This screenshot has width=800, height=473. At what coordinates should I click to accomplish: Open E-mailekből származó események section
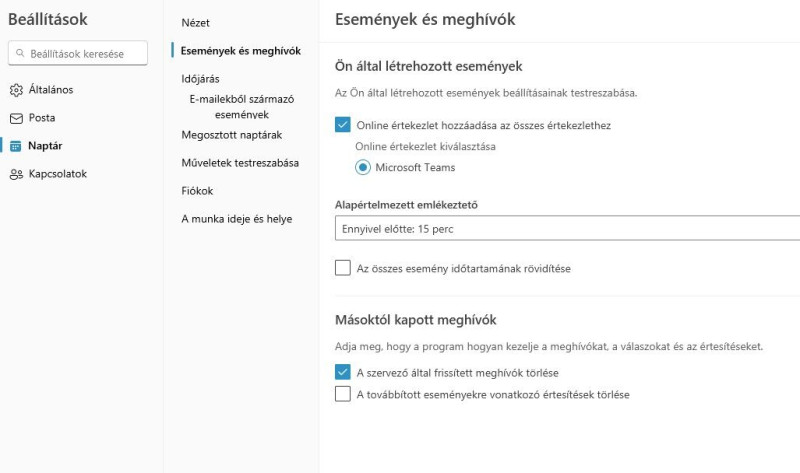[242, 107]
